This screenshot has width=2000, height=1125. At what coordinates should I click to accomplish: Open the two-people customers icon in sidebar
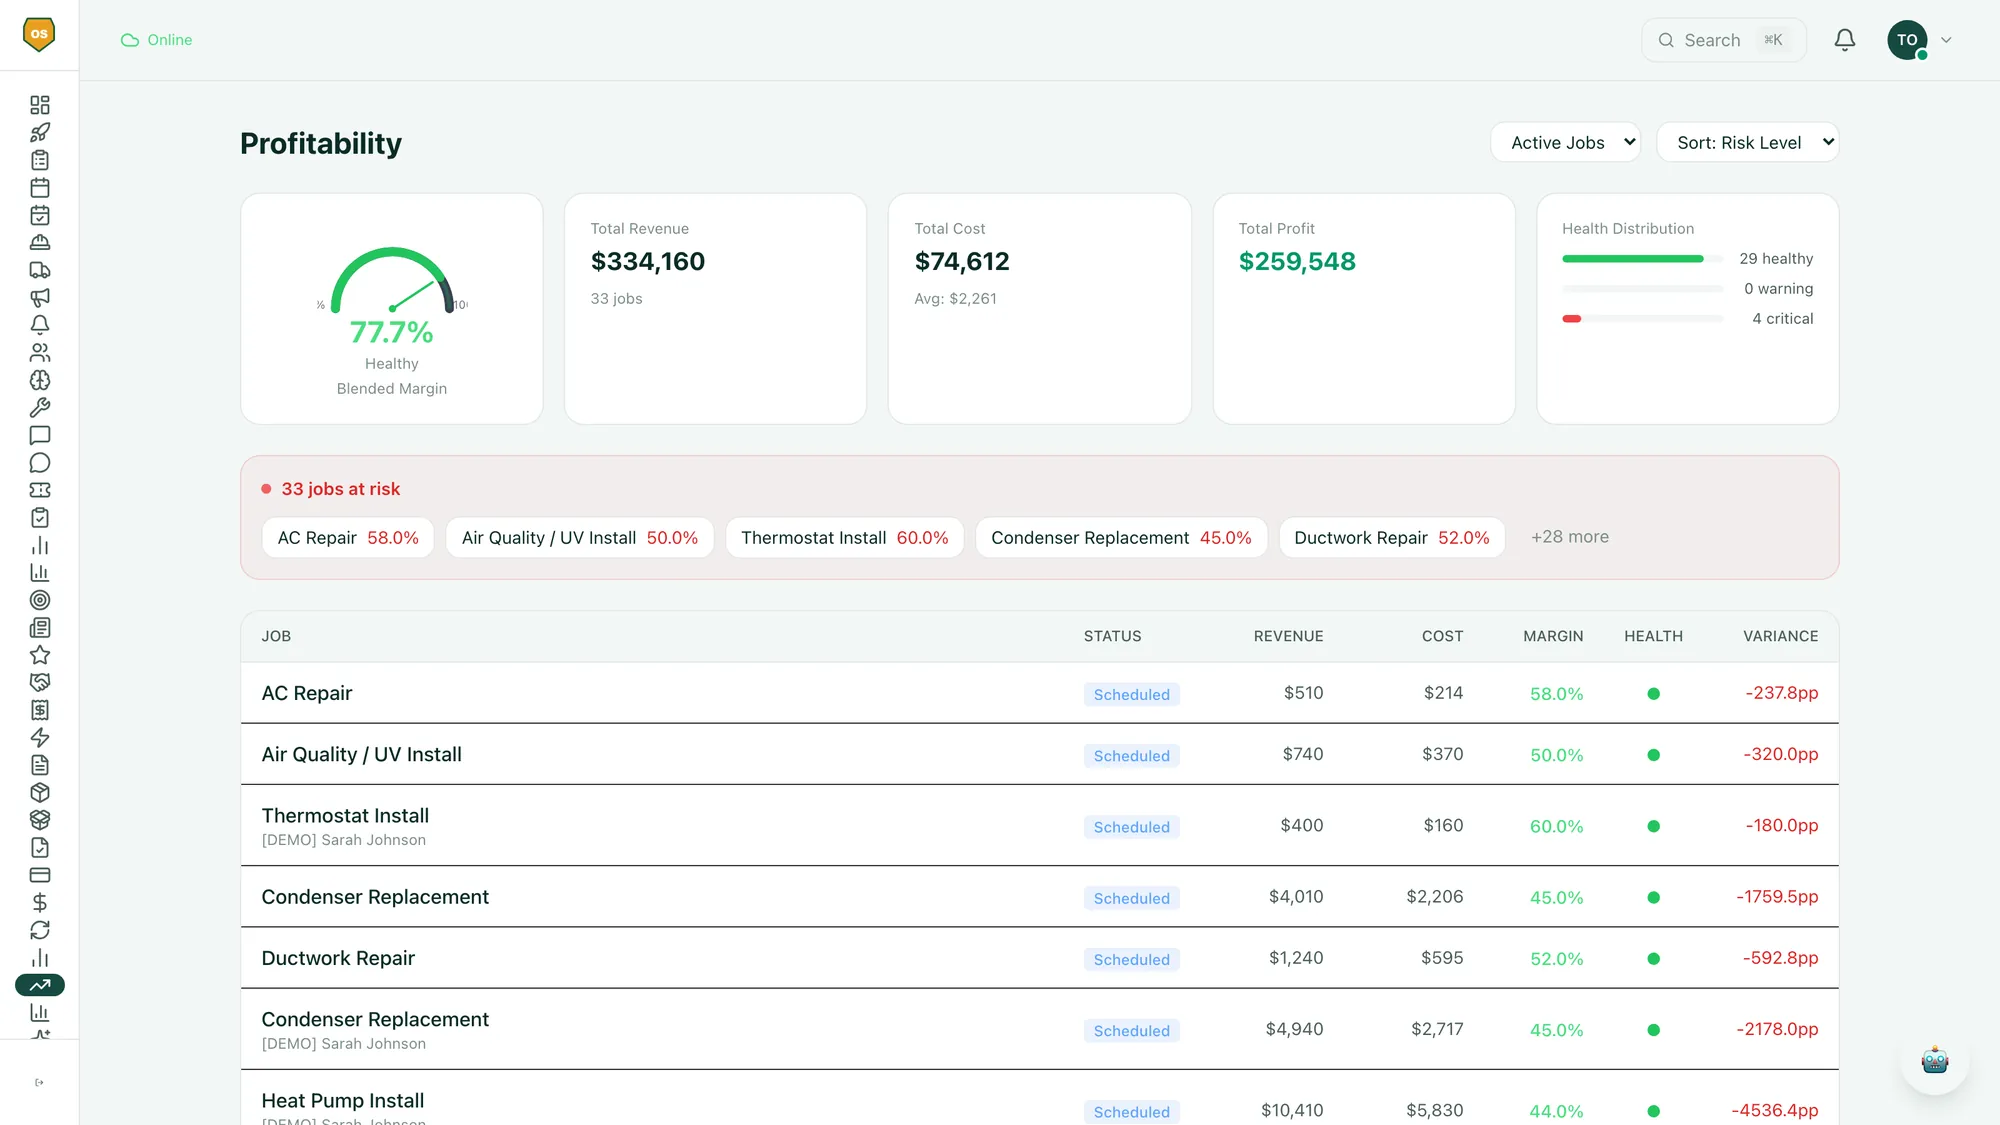click(40, 352)
